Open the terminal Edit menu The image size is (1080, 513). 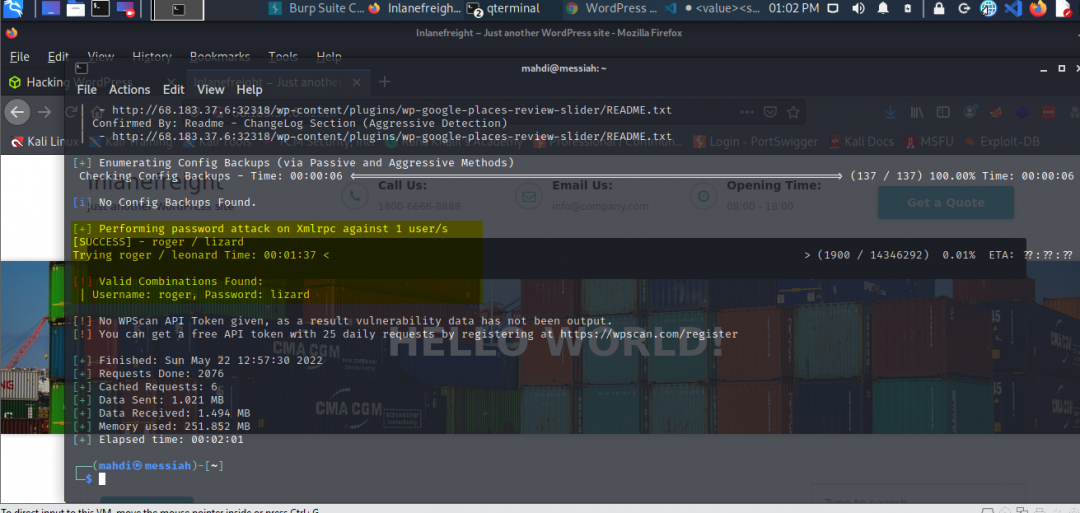click(x=174, y=90)
